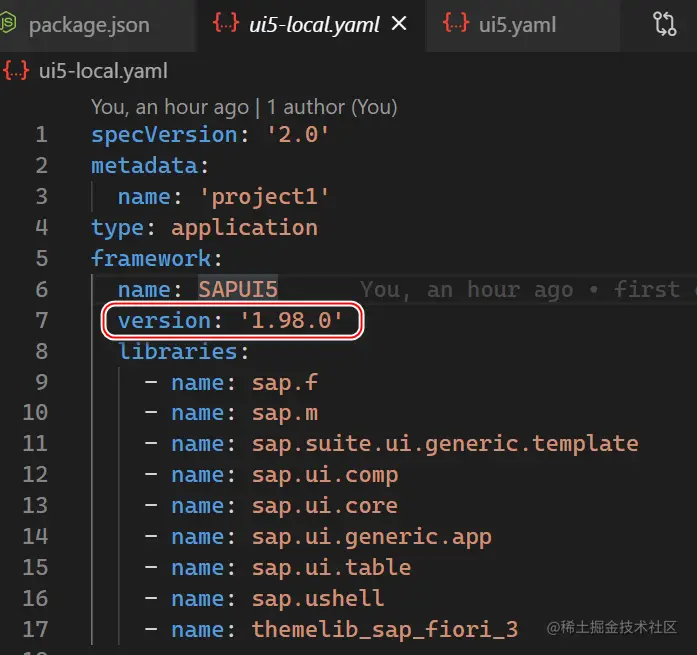Click the open changes compare icon

(x=664, y=24)
